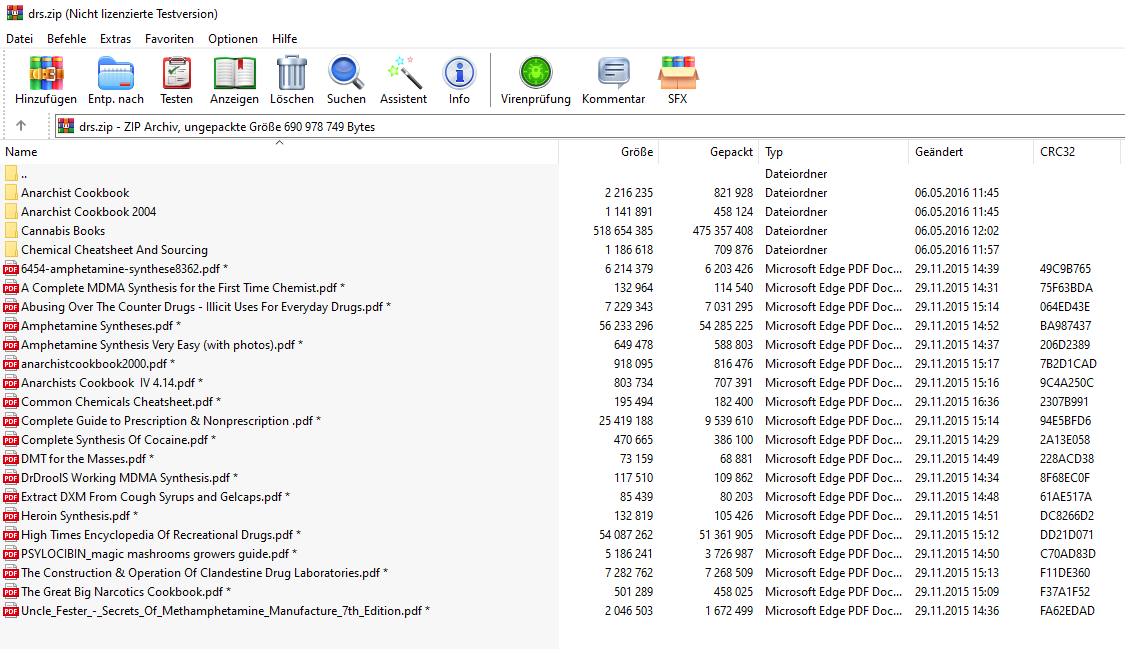Launch the Assistent wizard icon
The width and height of the screenshot is (1125, 649).
click(403, 73)
